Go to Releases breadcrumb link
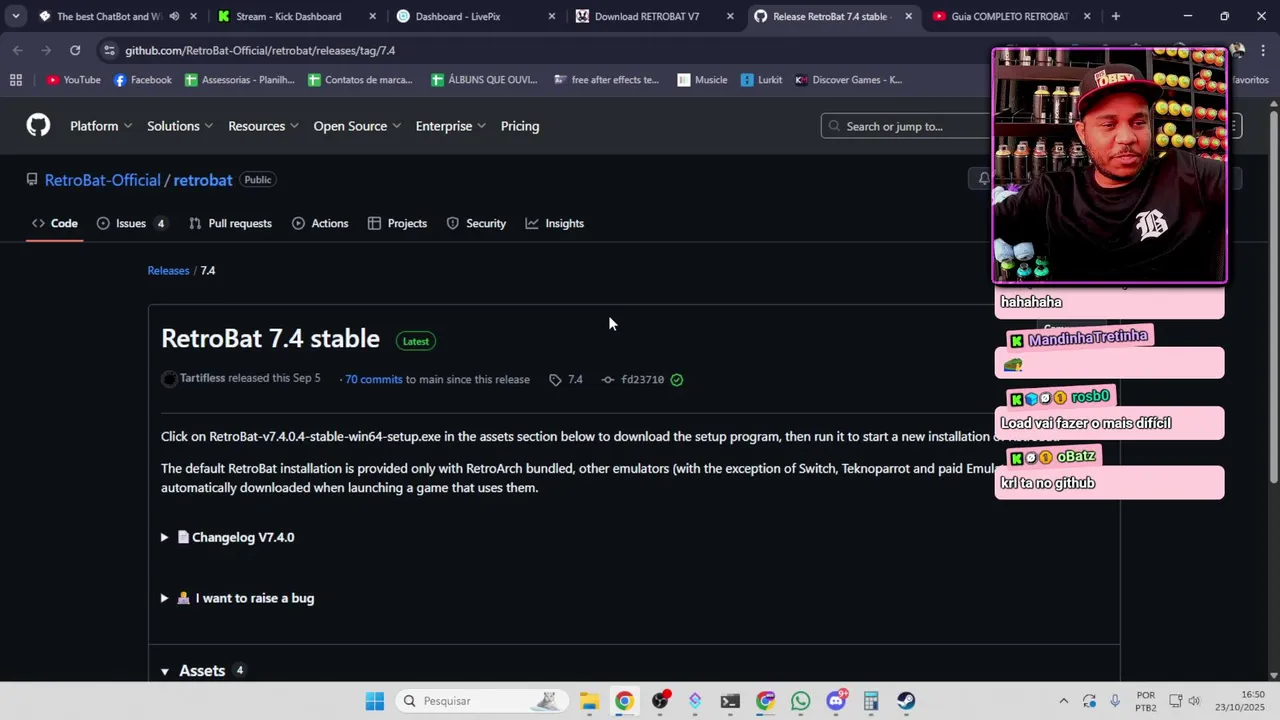The width and height of the screenshot is (1280, 720). (x=168, y=271)
